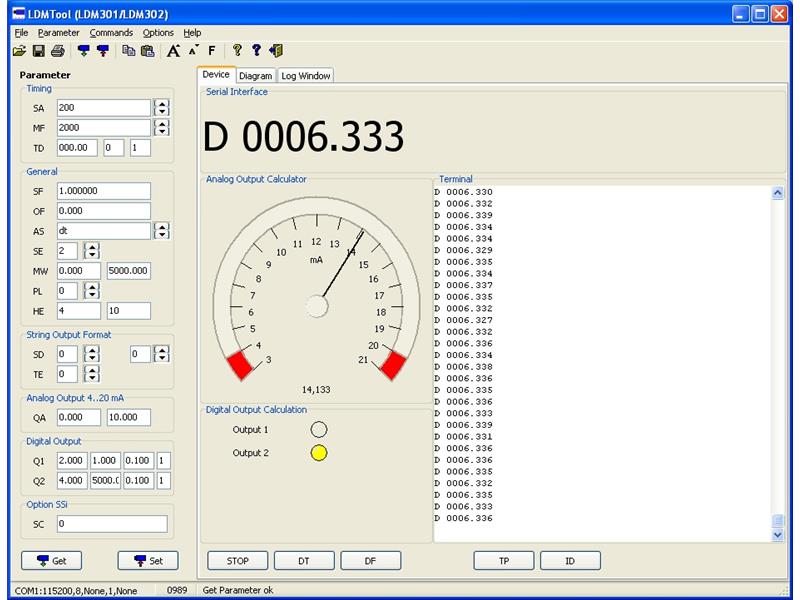Image resolution: width=800 pixels, height=600 pixels.
Task: Click terminal line D 0006.338
Action: coord(464,367)
